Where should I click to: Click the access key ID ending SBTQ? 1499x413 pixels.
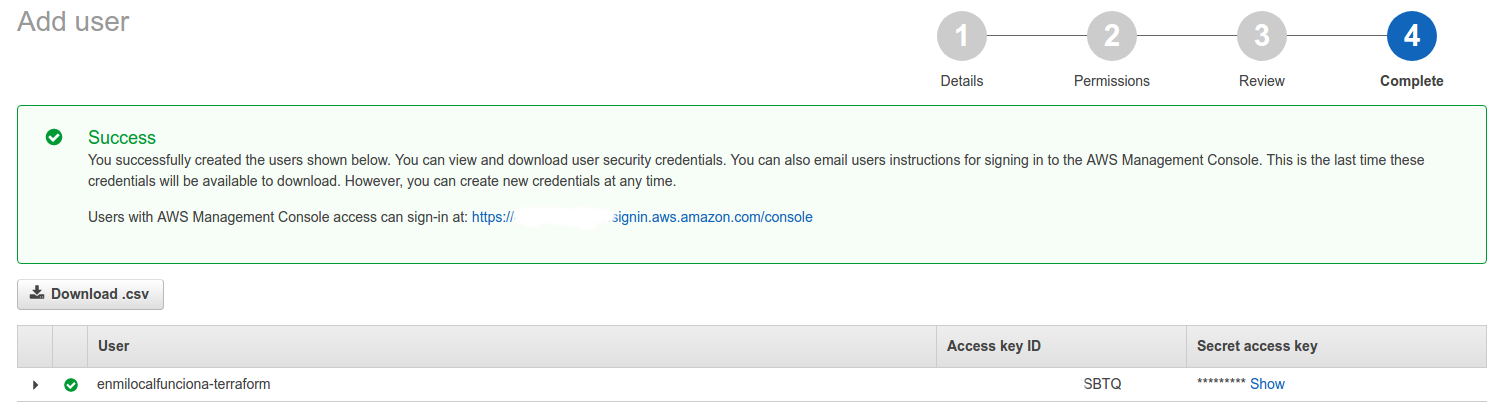(x=1102, y=384)
